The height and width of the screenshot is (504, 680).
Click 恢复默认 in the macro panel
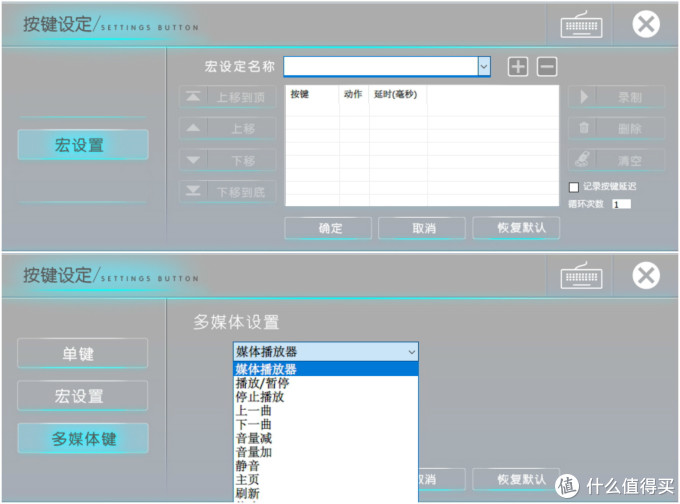[516, 228]
